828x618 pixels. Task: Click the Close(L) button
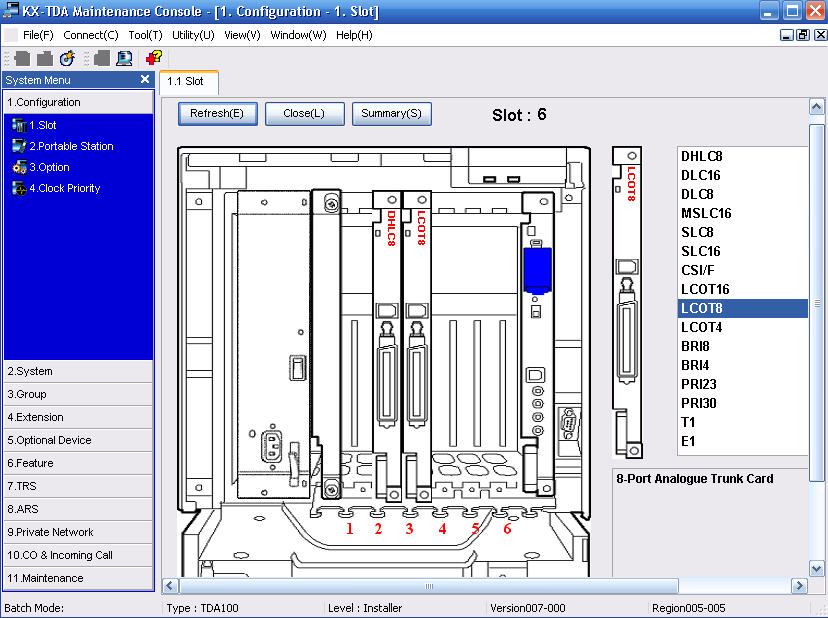[304, 114]
